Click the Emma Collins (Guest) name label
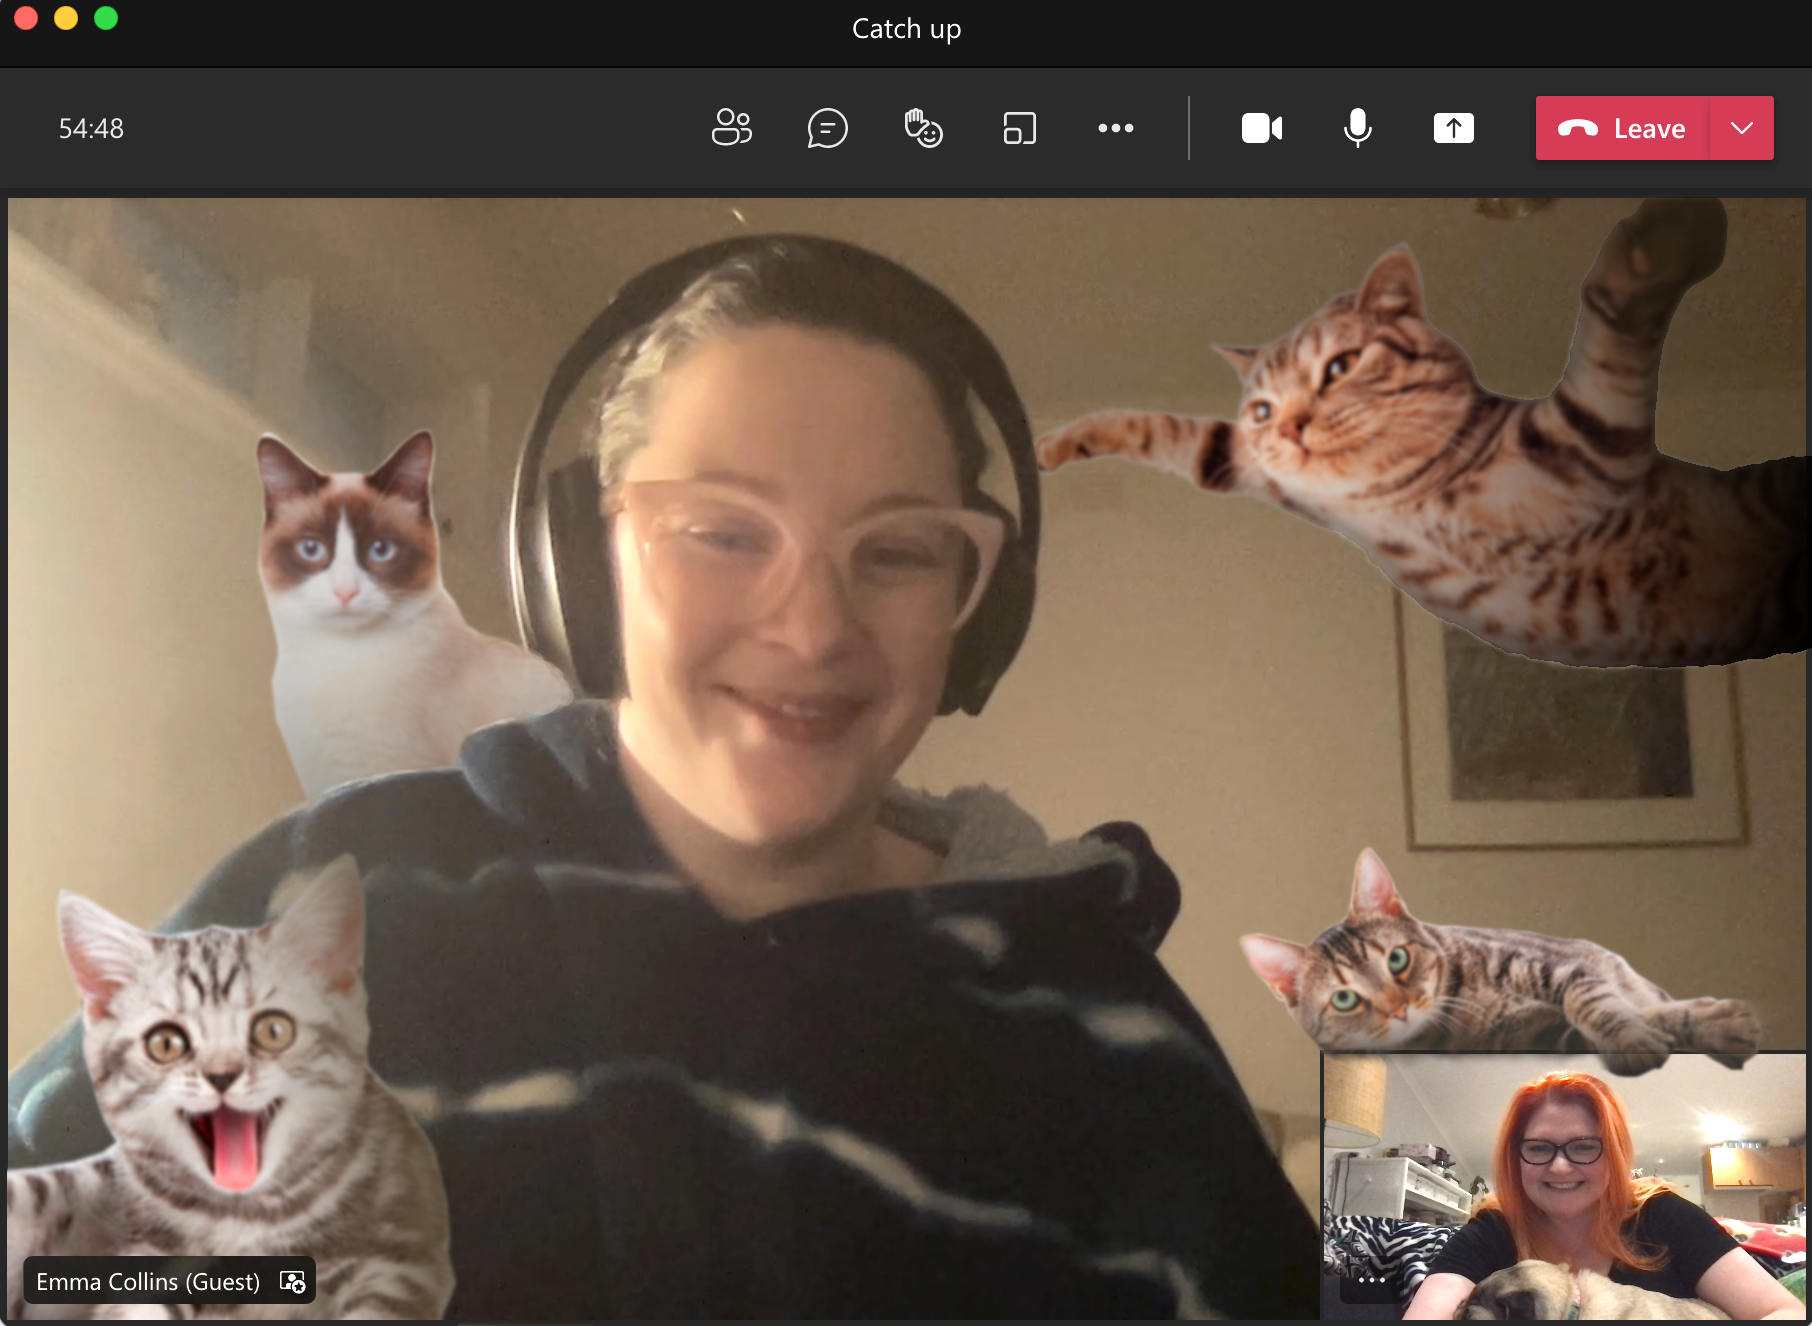 [x=148, y=1282]
